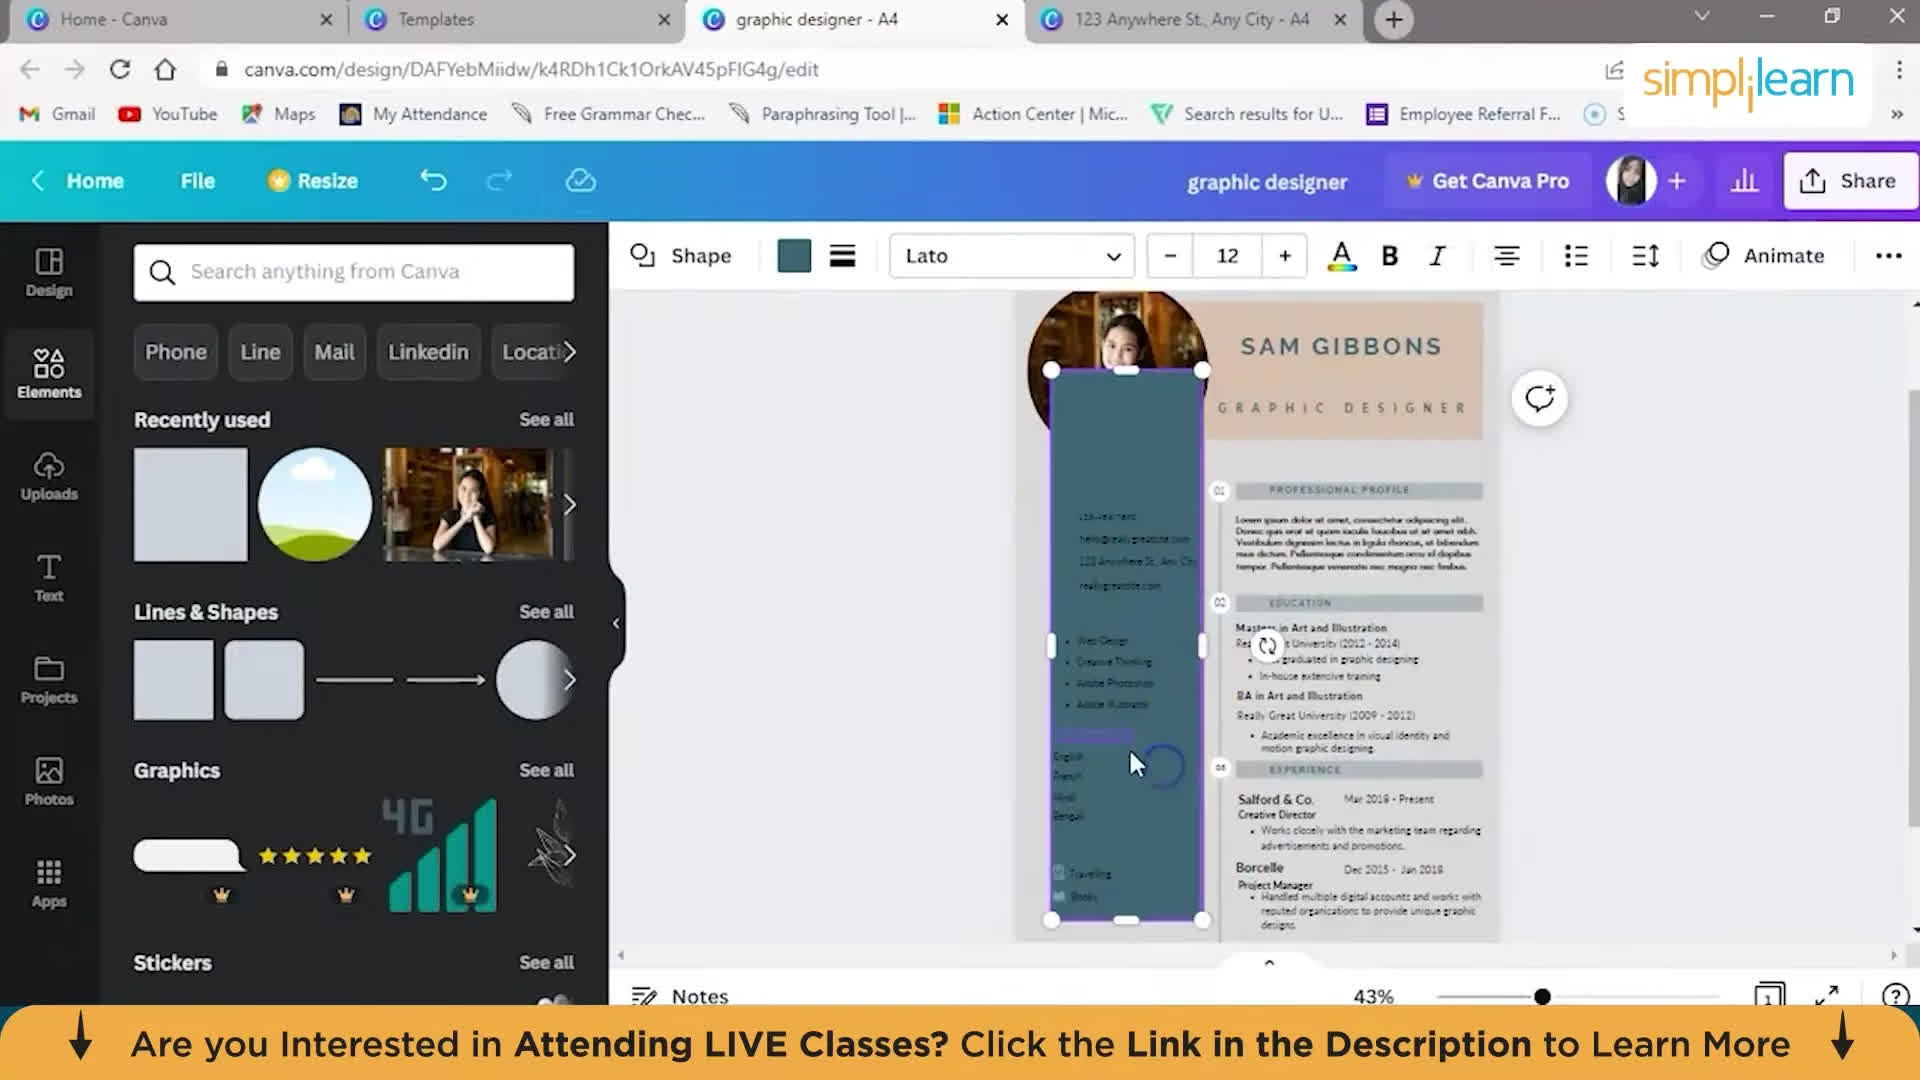Click the sync icon on the resume
1920x1080 pixels.
[x=1267, y=646]
